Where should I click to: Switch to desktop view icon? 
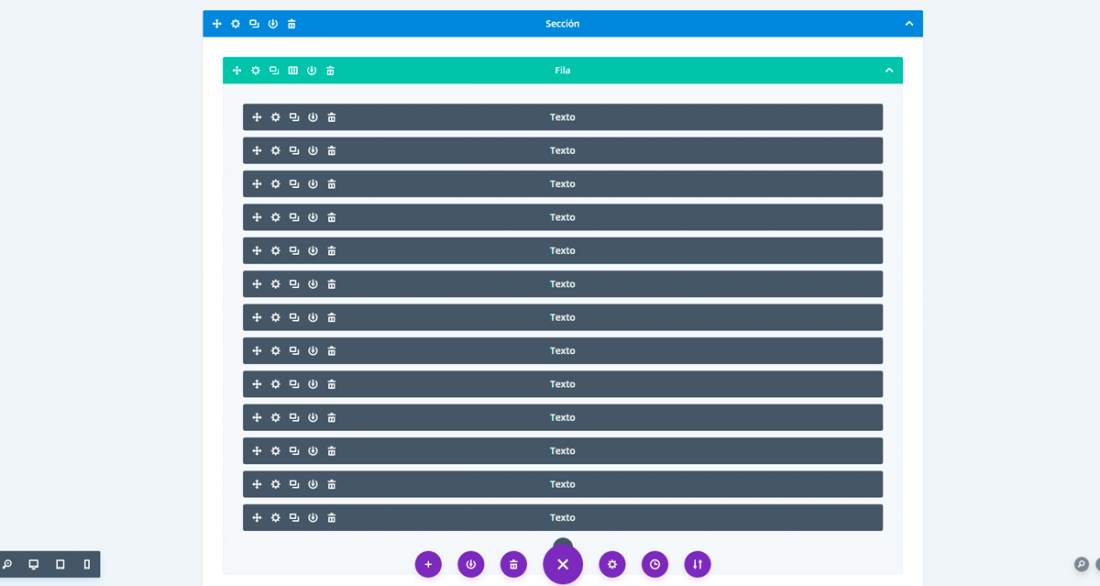click(34, 564)
